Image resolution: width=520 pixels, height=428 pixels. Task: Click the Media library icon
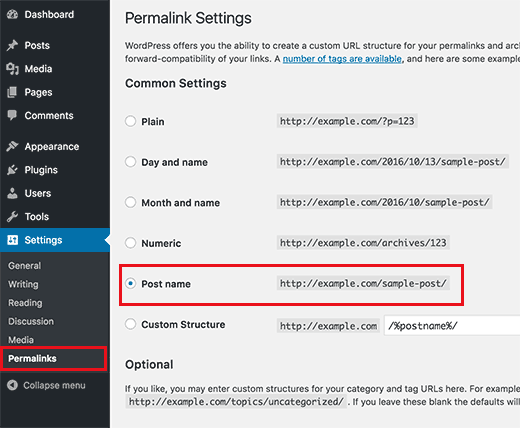[x=12, y=69]
